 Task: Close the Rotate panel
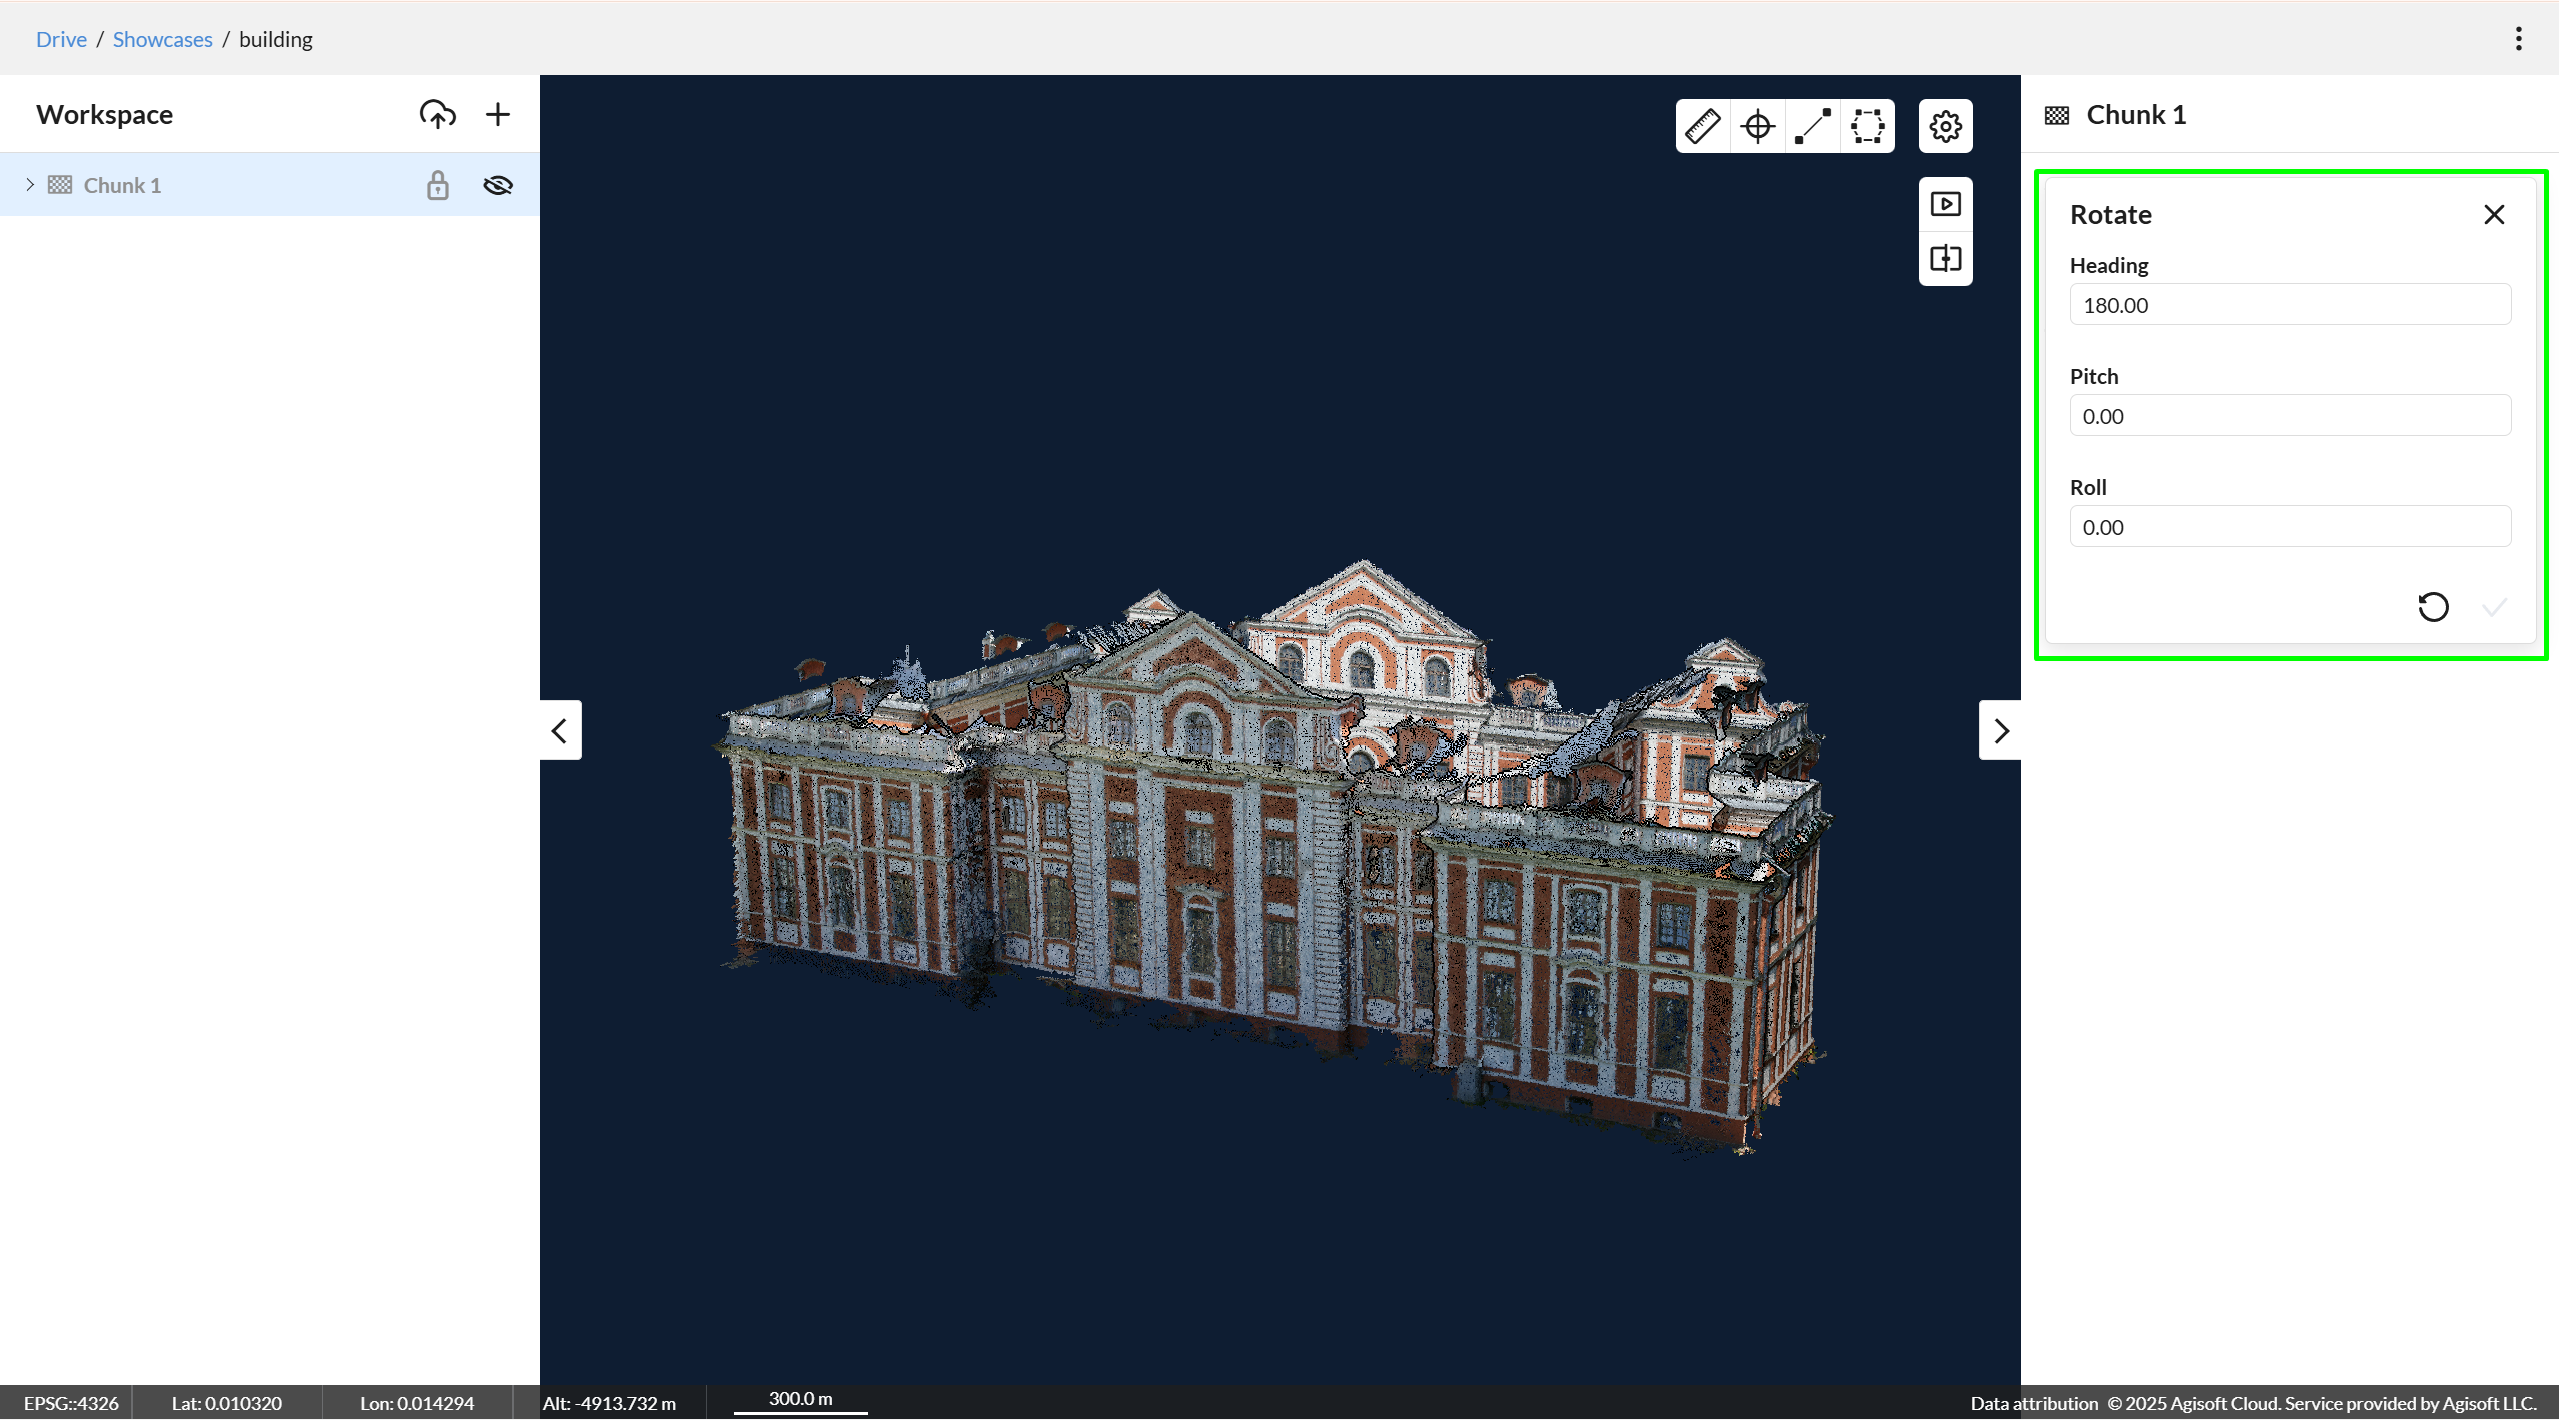2494,215
